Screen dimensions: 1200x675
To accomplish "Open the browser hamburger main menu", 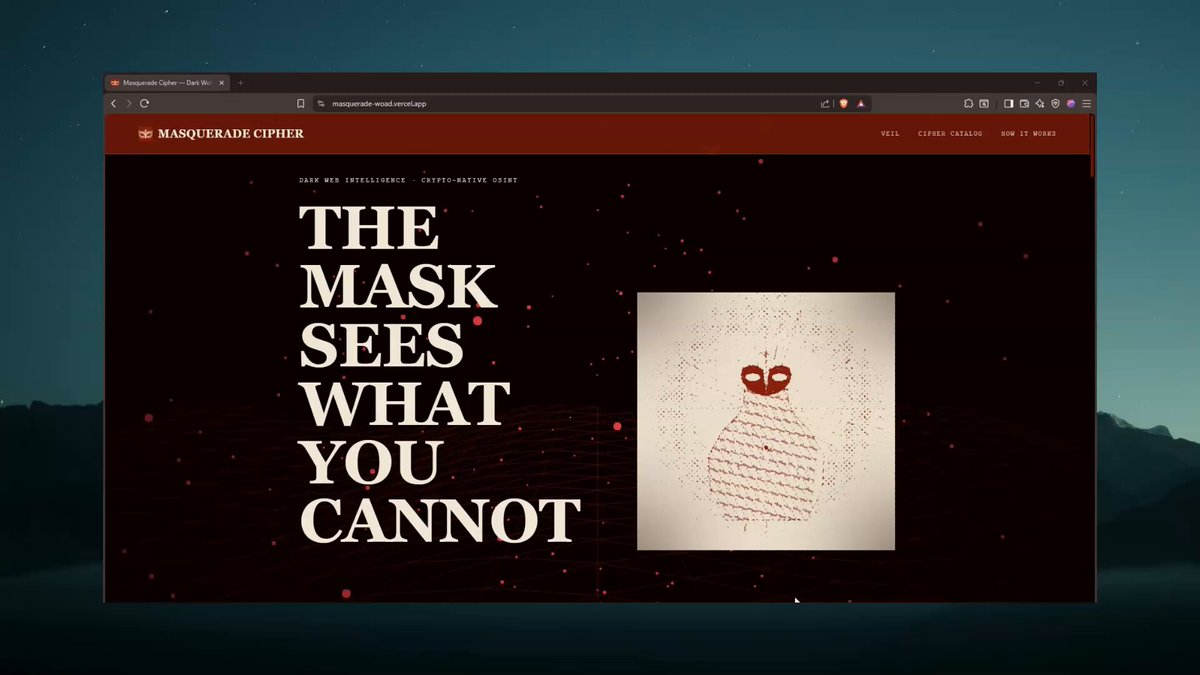I will tap(1086, 103).
